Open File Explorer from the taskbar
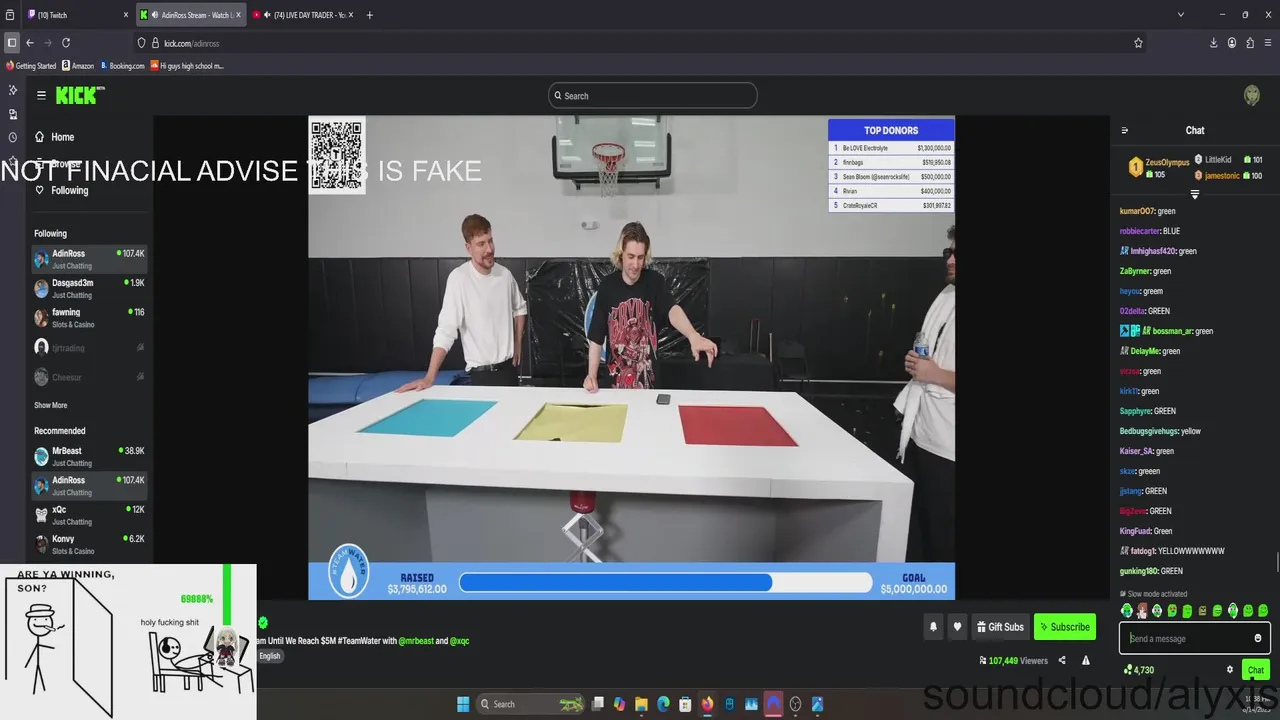This screenshot has width=1280, height=720. [641, 704]
